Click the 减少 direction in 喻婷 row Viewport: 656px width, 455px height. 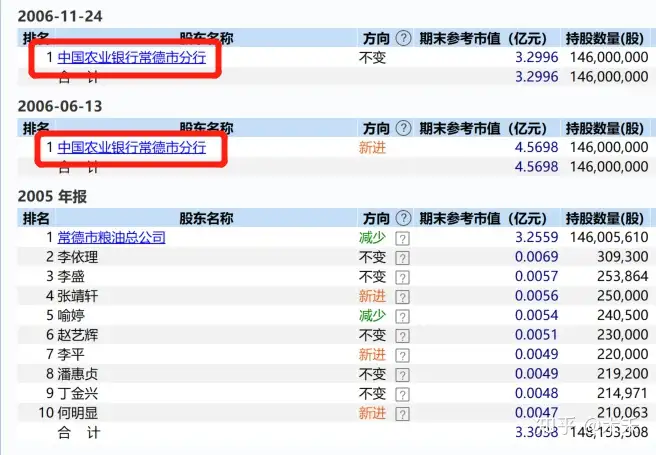click(372, 315)
